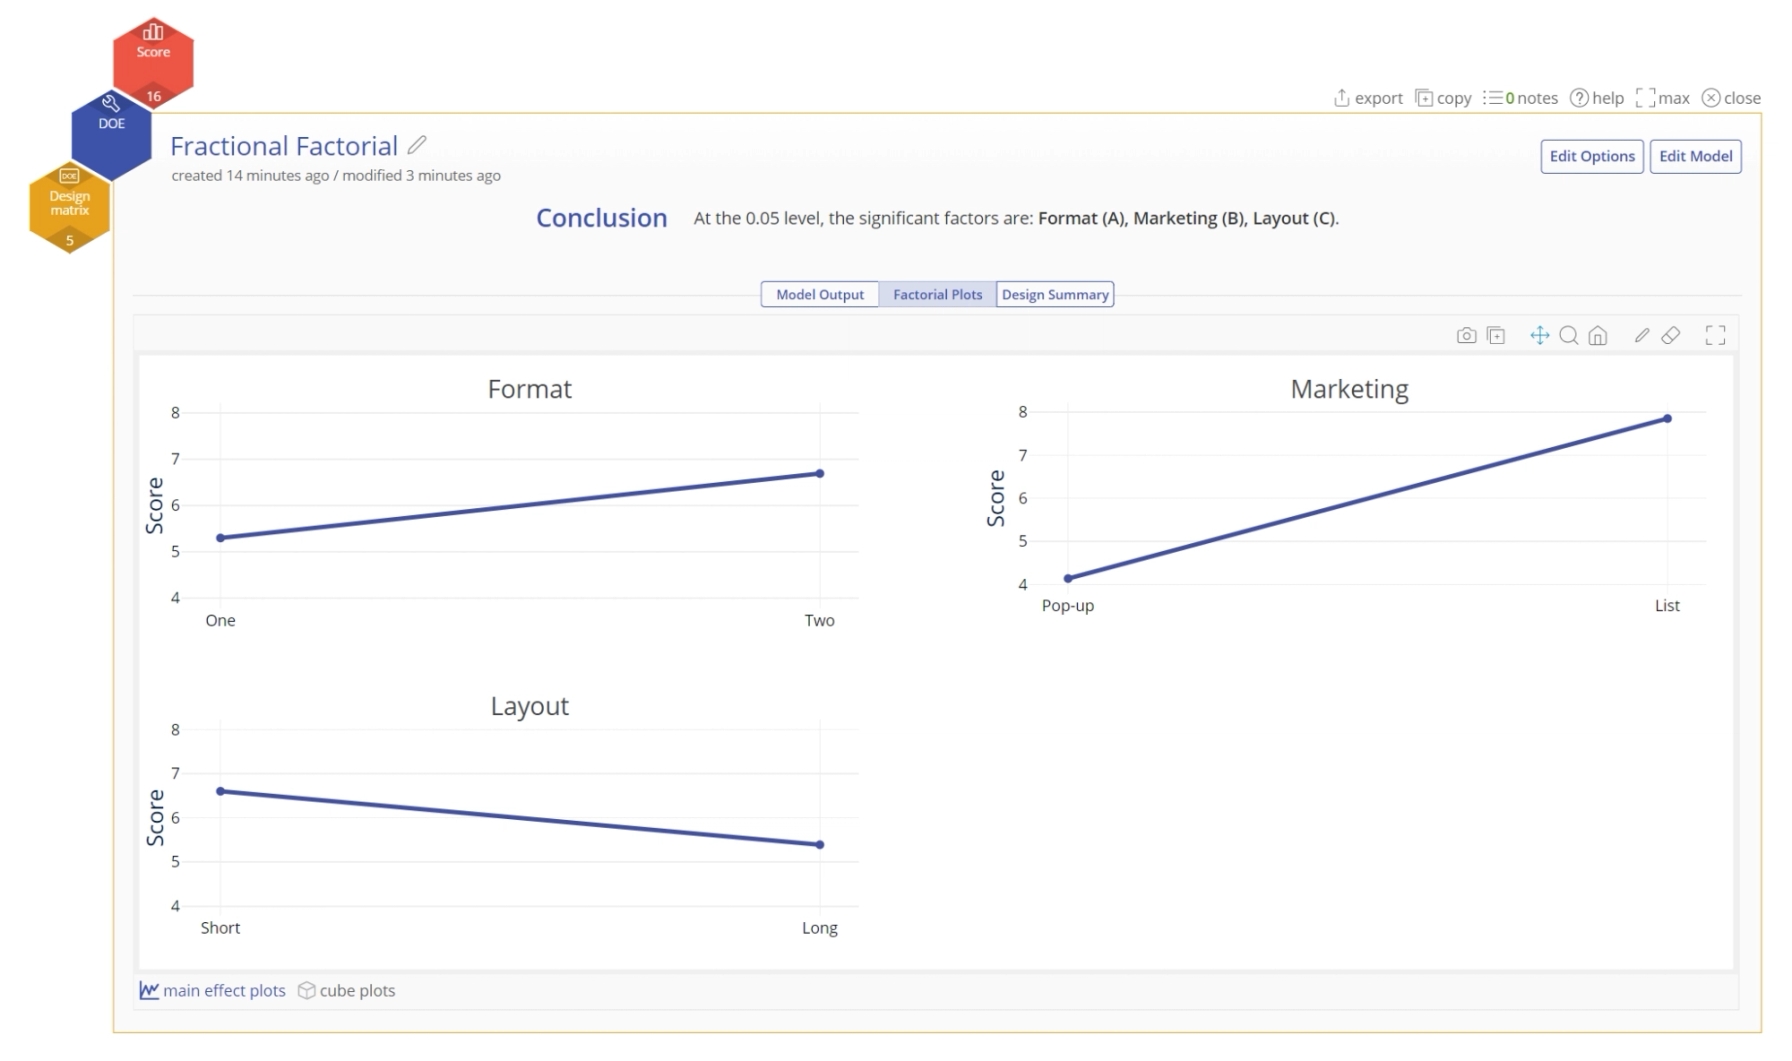This screenshot has height=1061, width=1792.
Task: Click the camera snapshot icon
Action: [x=1466, y=336]
